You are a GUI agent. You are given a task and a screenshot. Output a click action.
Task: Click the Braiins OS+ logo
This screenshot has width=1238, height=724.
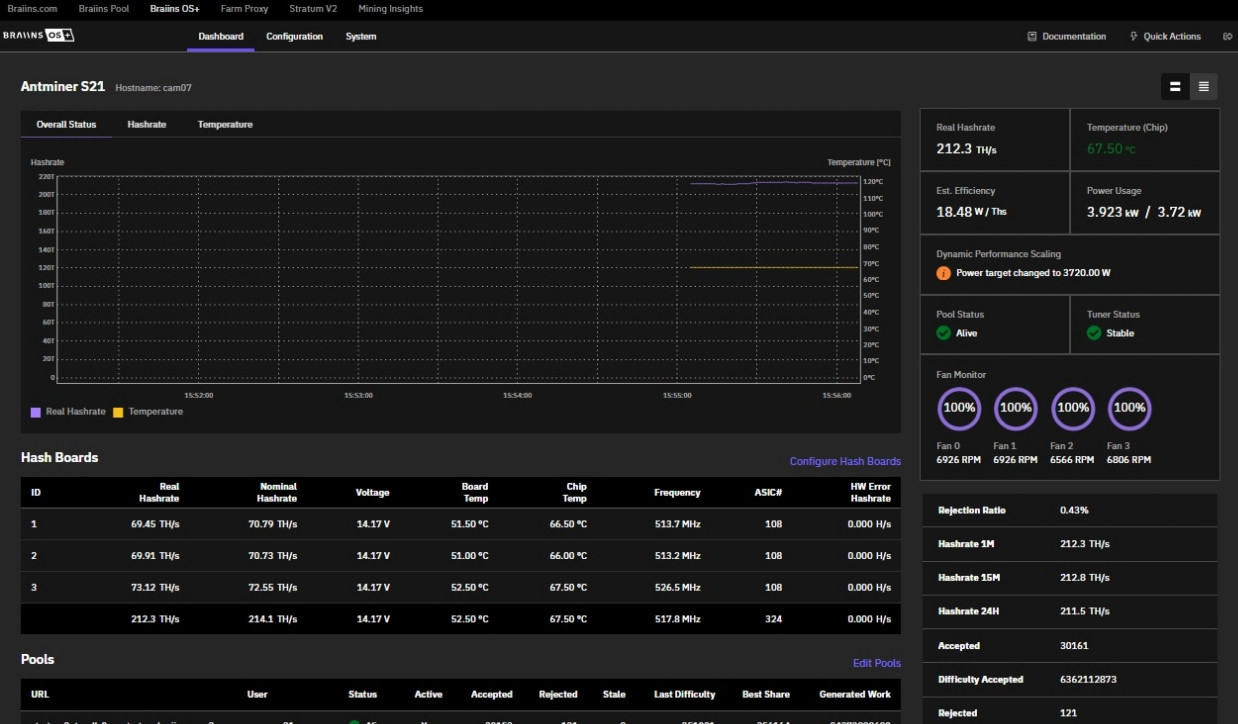[x=38, y=36]
